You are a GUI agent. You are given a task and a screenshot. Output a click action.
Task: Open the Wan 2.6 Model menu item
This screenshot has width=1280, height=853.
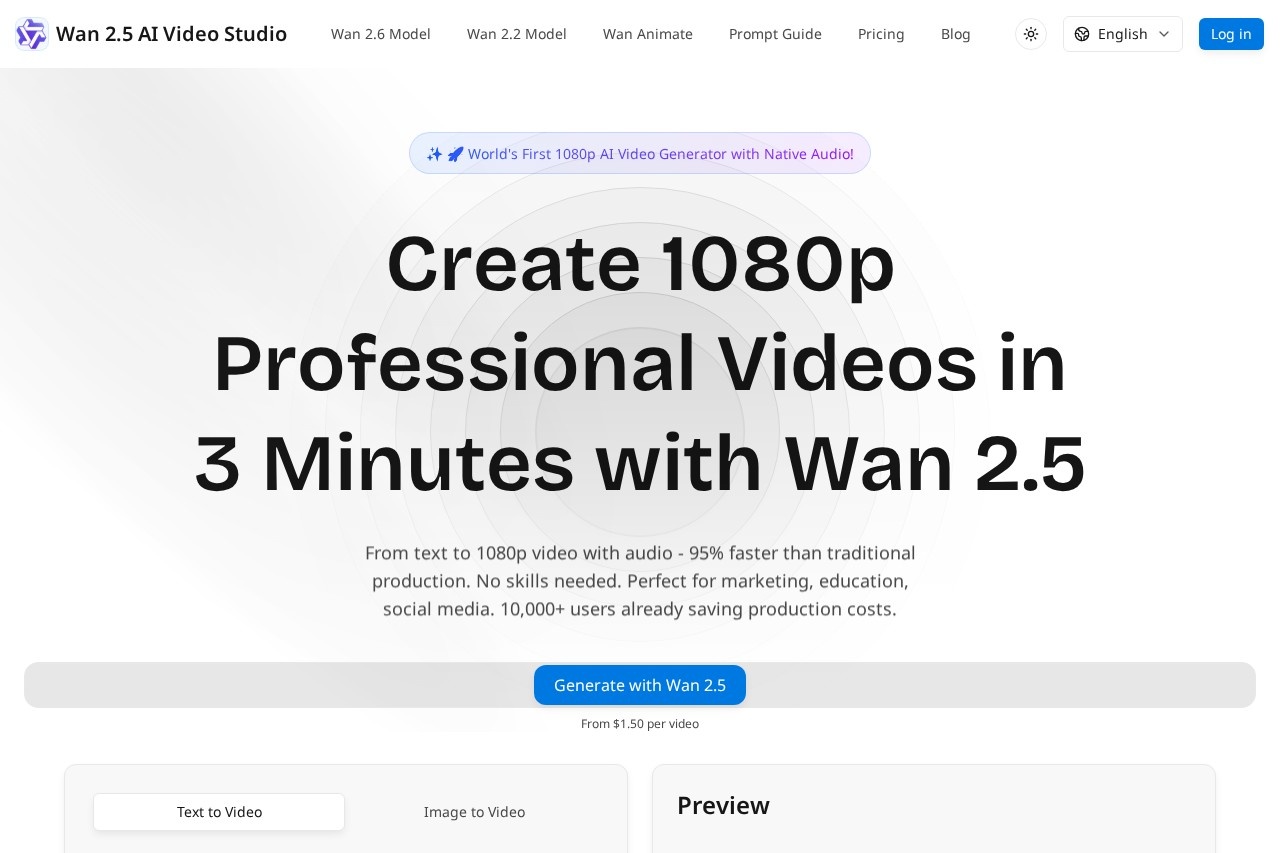coord(380,34)
